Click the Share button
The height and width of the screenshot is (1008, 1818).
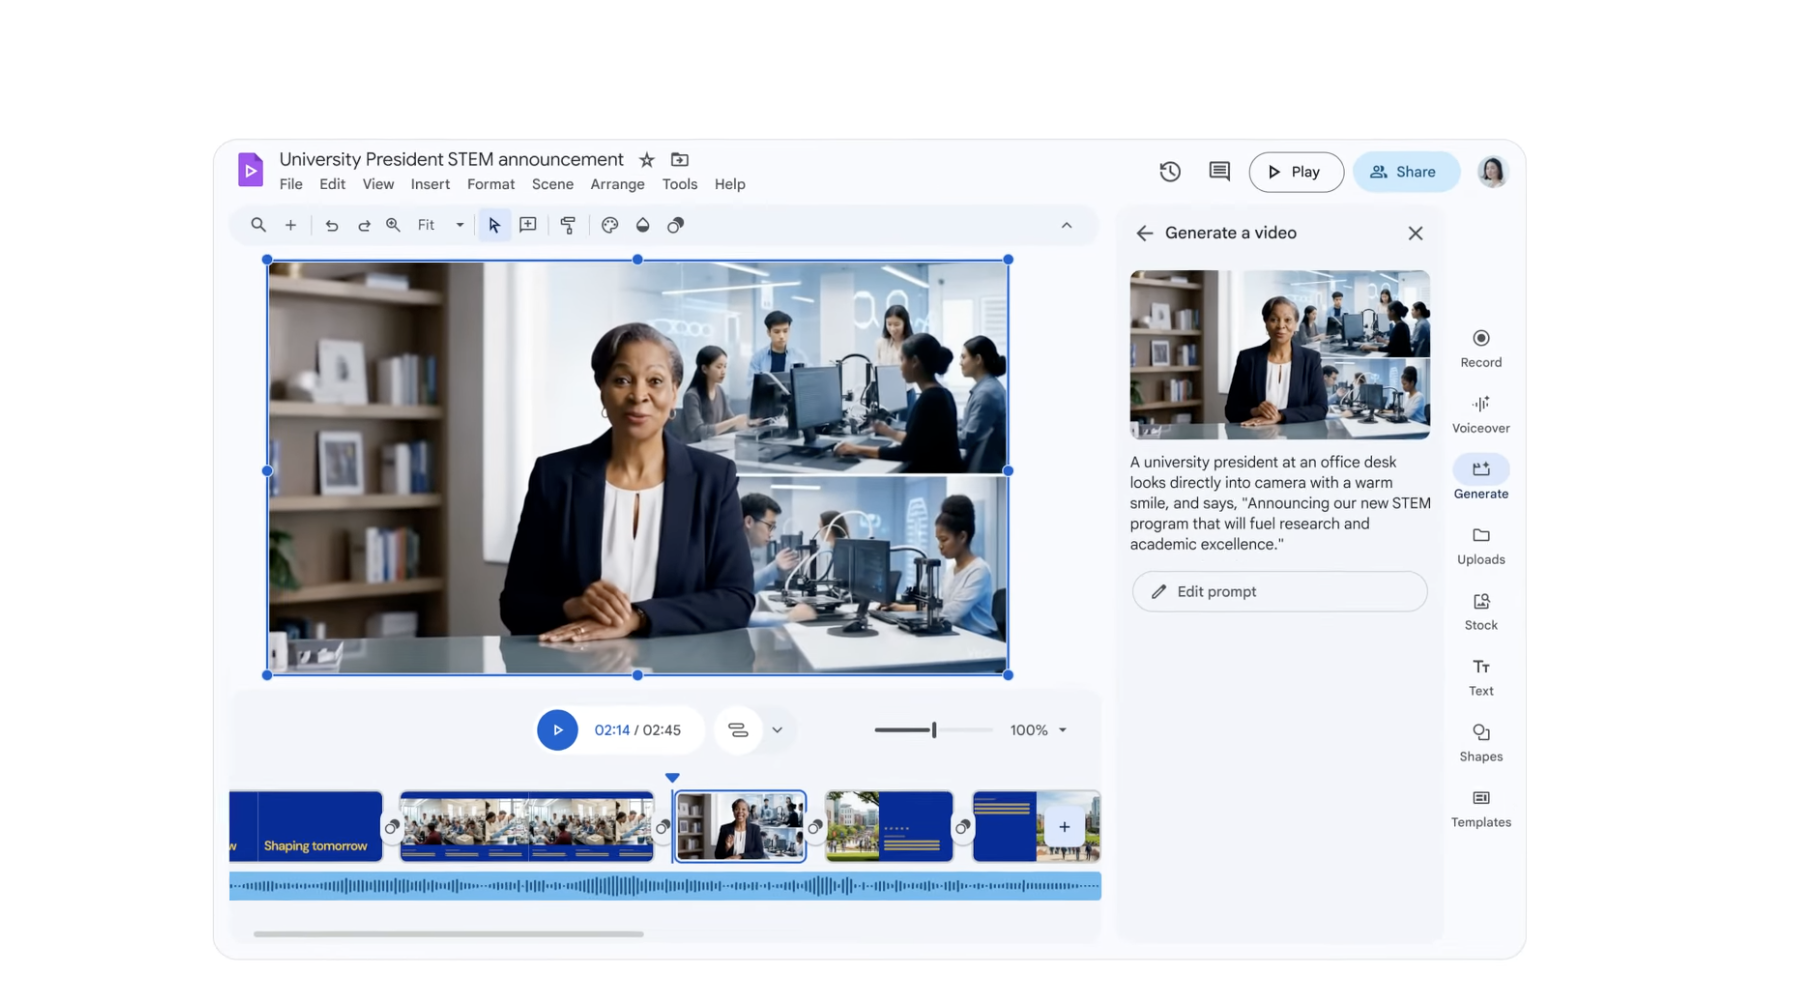click(1406, 171)
